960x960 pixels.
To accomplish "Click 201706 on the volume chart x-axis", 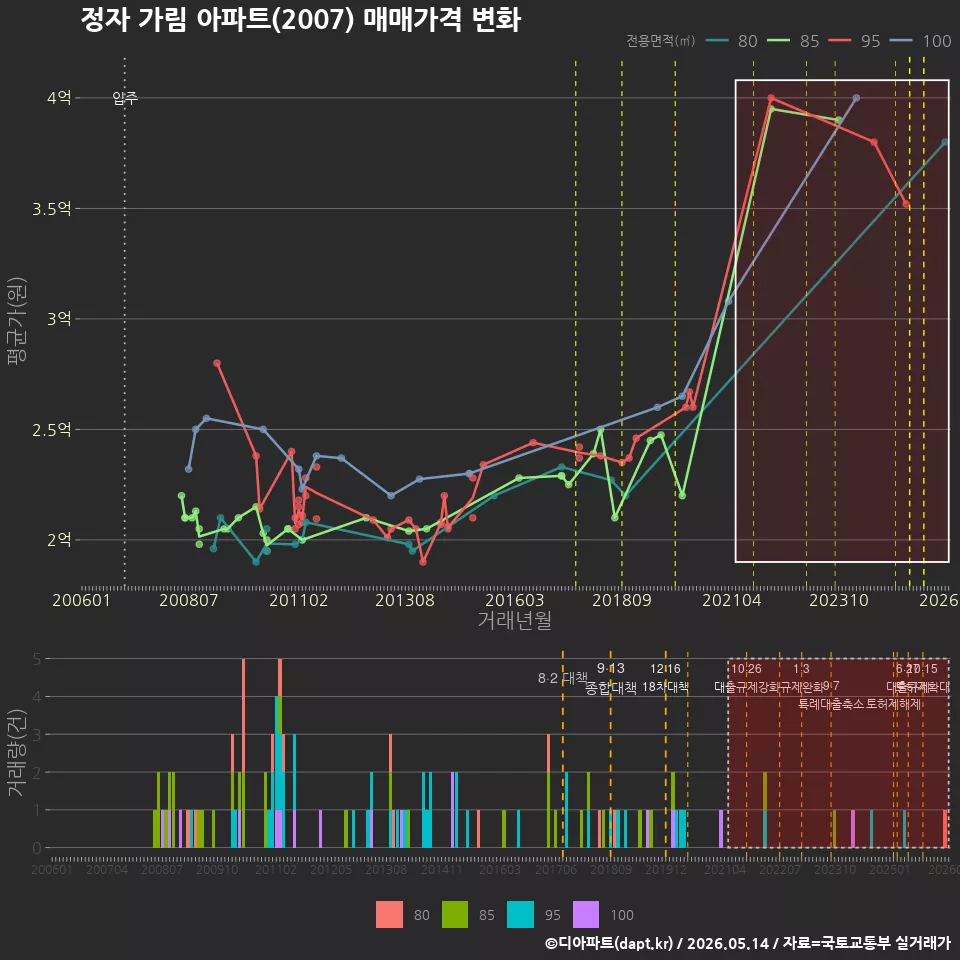I will (x=556, y=869).
